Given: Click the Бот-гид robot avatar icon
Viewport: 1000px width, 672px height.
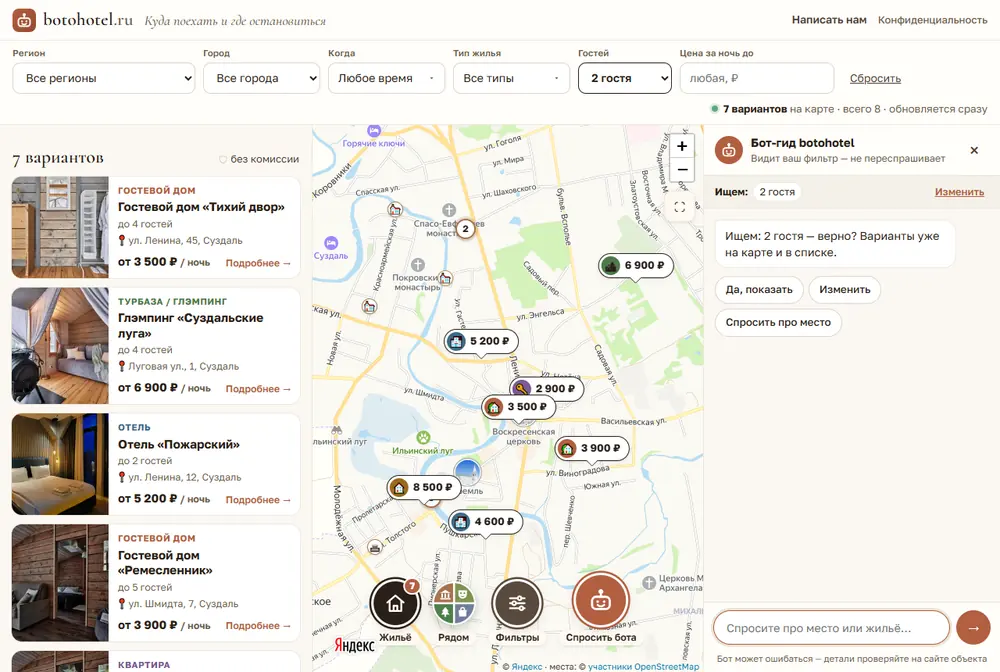Looking at the screenshot, I should 728,150.
